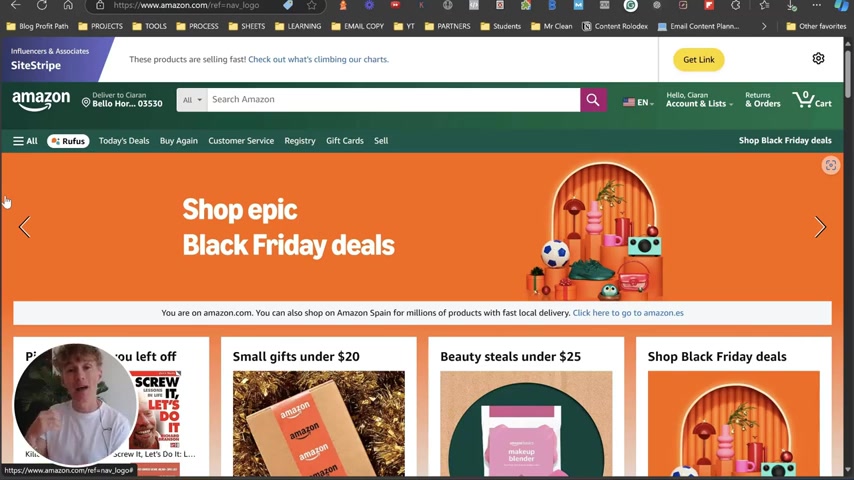Select Gift Cards in navigation bar
The height and width of the screenshot is (480, 854).
click(345, 141)
